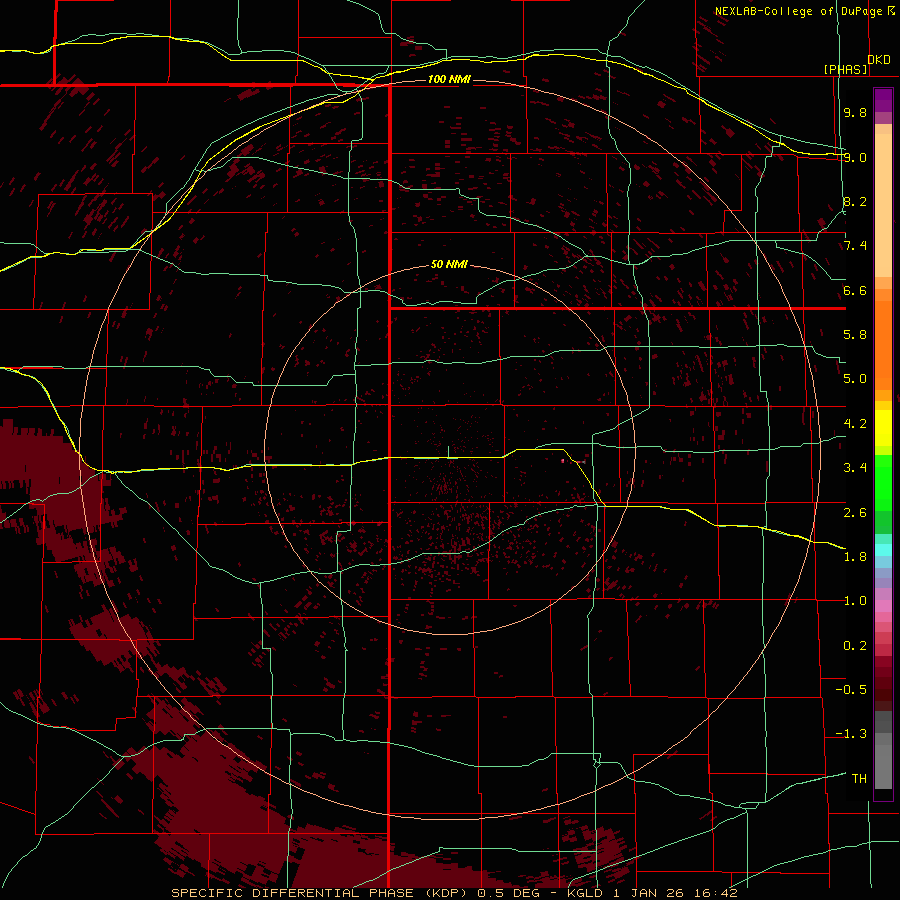Select the -1.3 scale value
Image resolution: width=900 pixels, height=900 pixels.
click(x=851, y=734)
